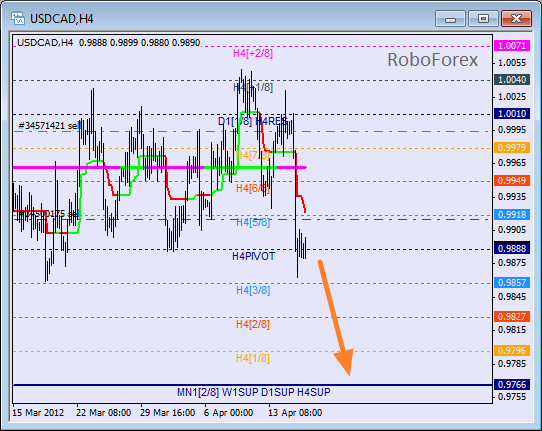Select the 0.9766 support price label
The image size is (542, 431).
(x=512, y=384)
